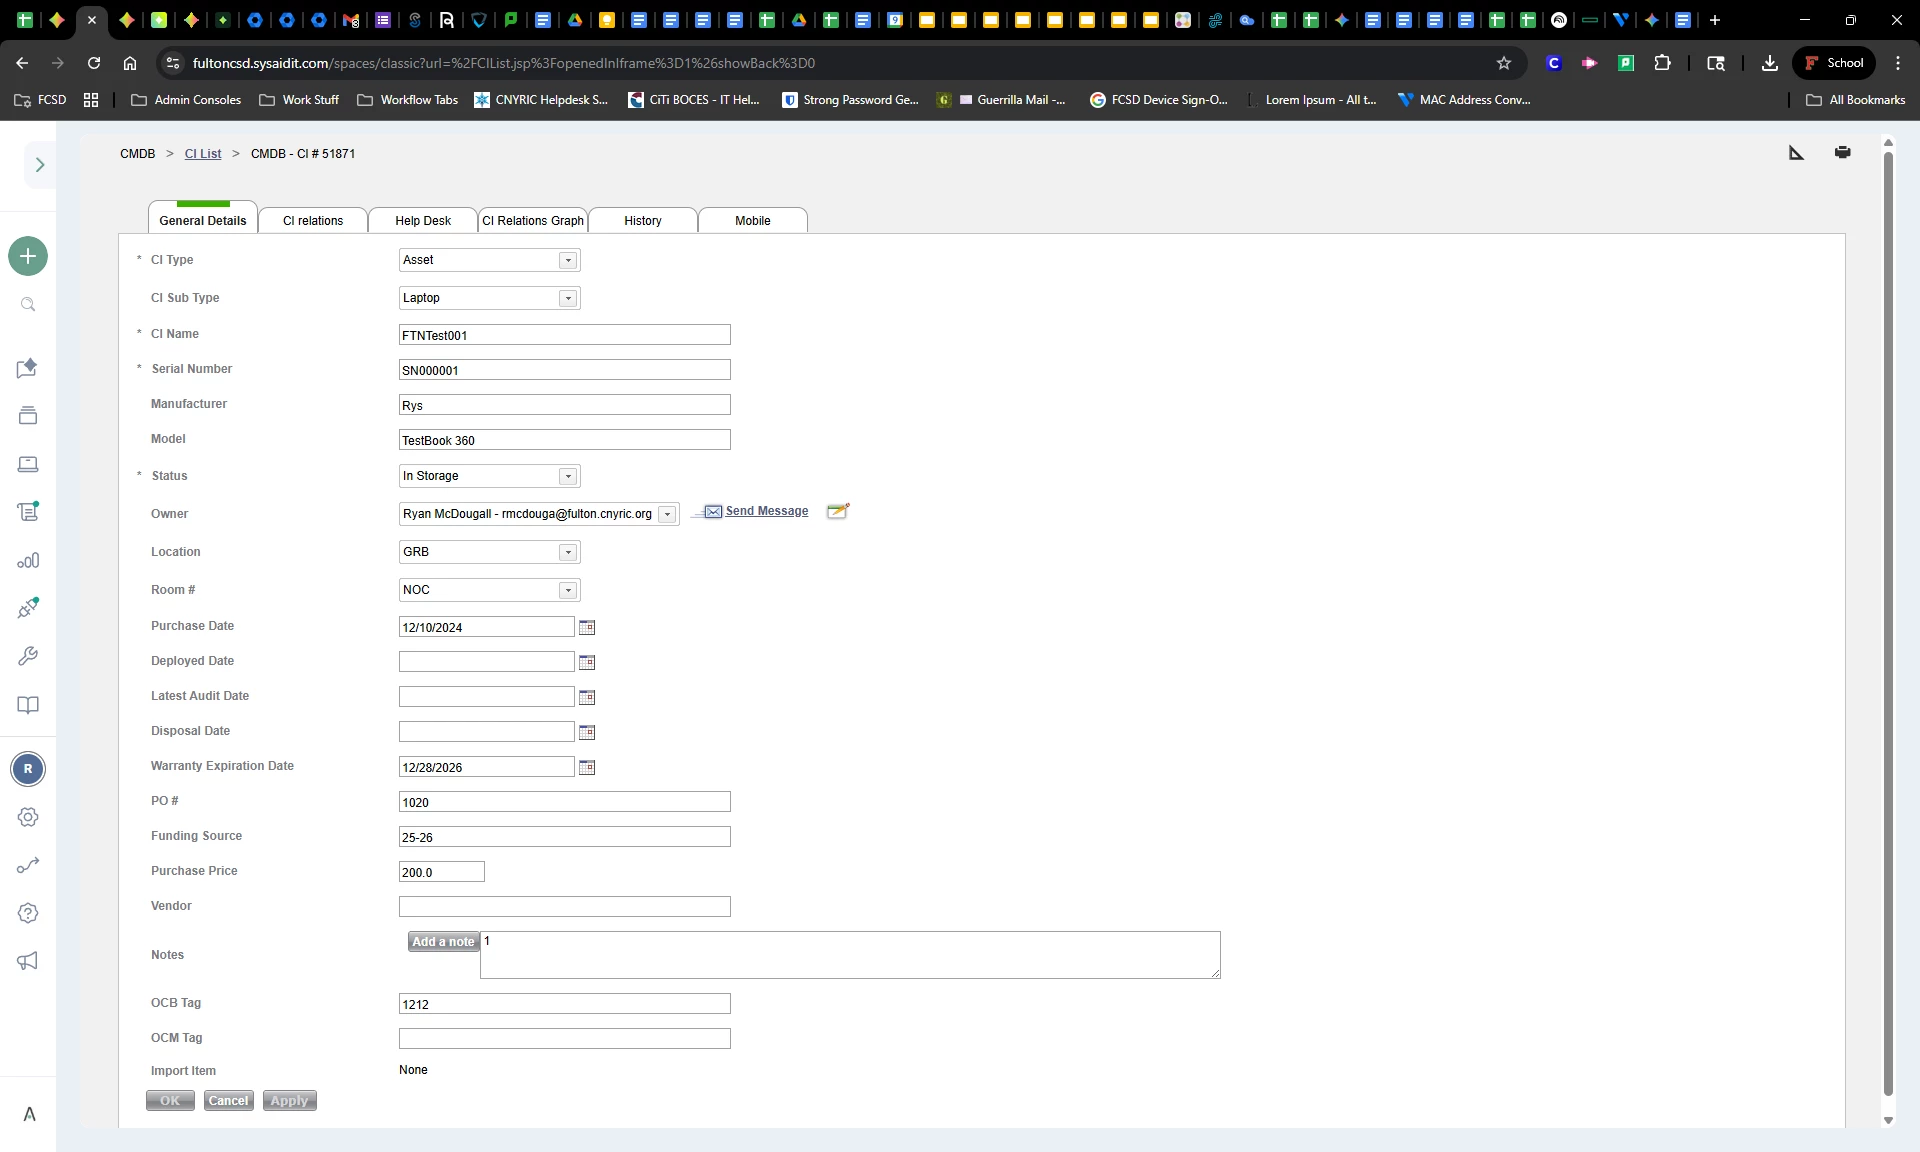Open the sidebar help question mark icon
Viewport: 1920px width, 1152px height.
[28, 913]
